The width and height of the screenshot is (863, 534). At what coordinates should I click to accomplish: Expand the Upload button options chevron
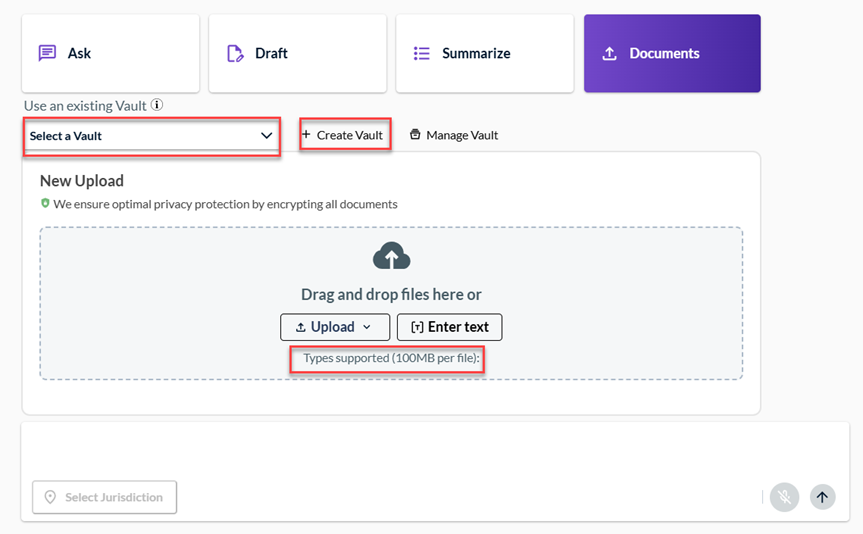click(367, 327)
